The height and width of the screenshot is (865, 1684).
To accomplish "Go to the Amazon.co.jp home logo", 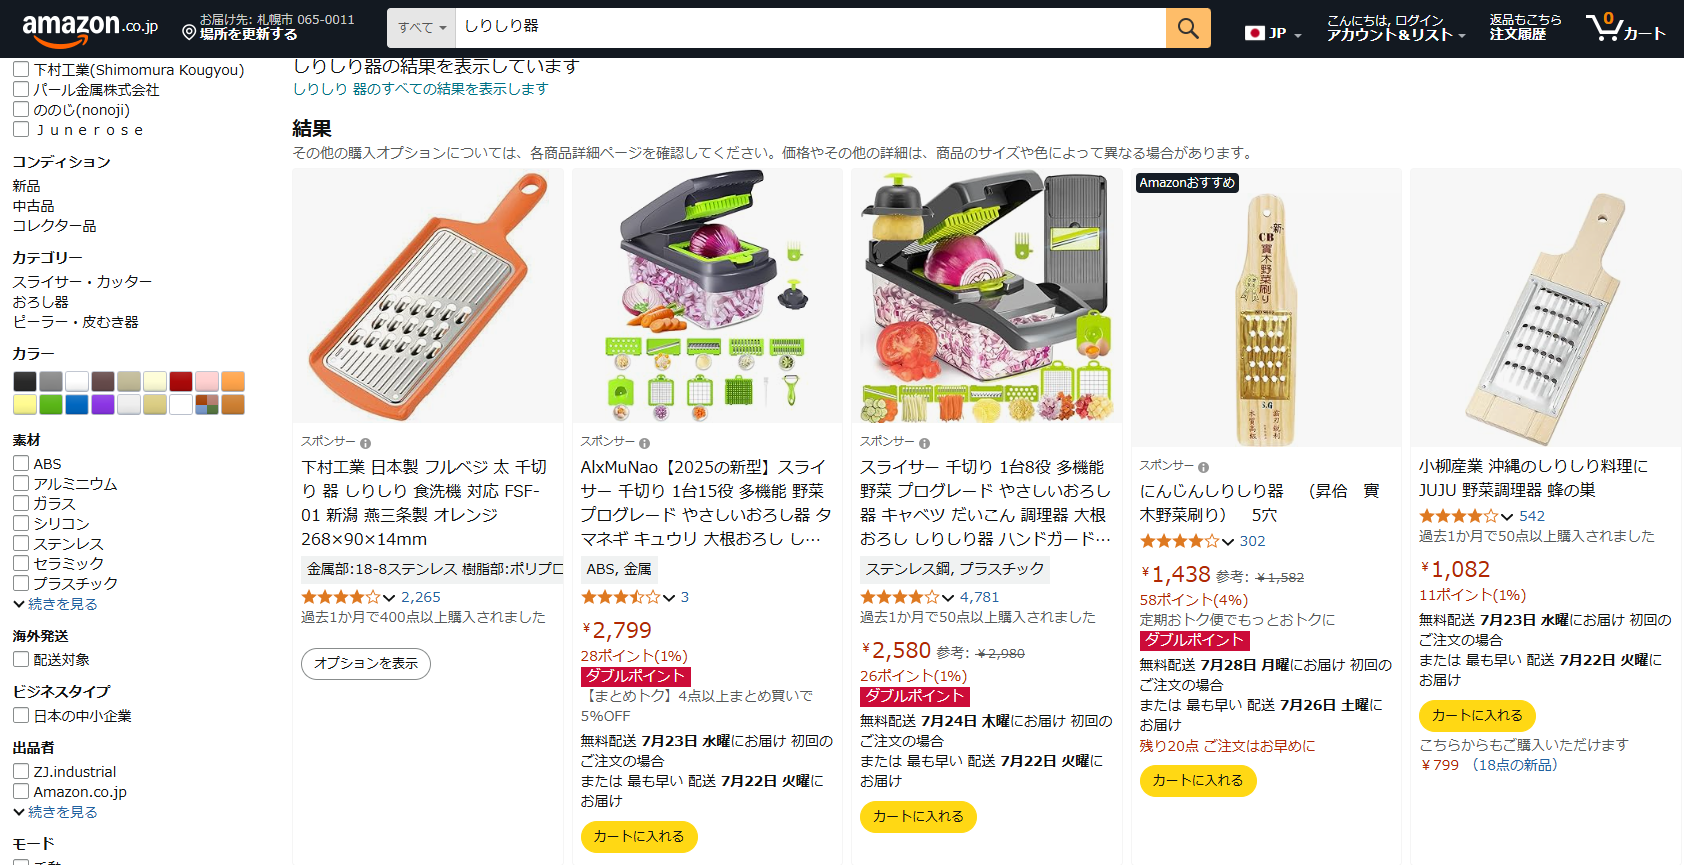I will [90, 28].
